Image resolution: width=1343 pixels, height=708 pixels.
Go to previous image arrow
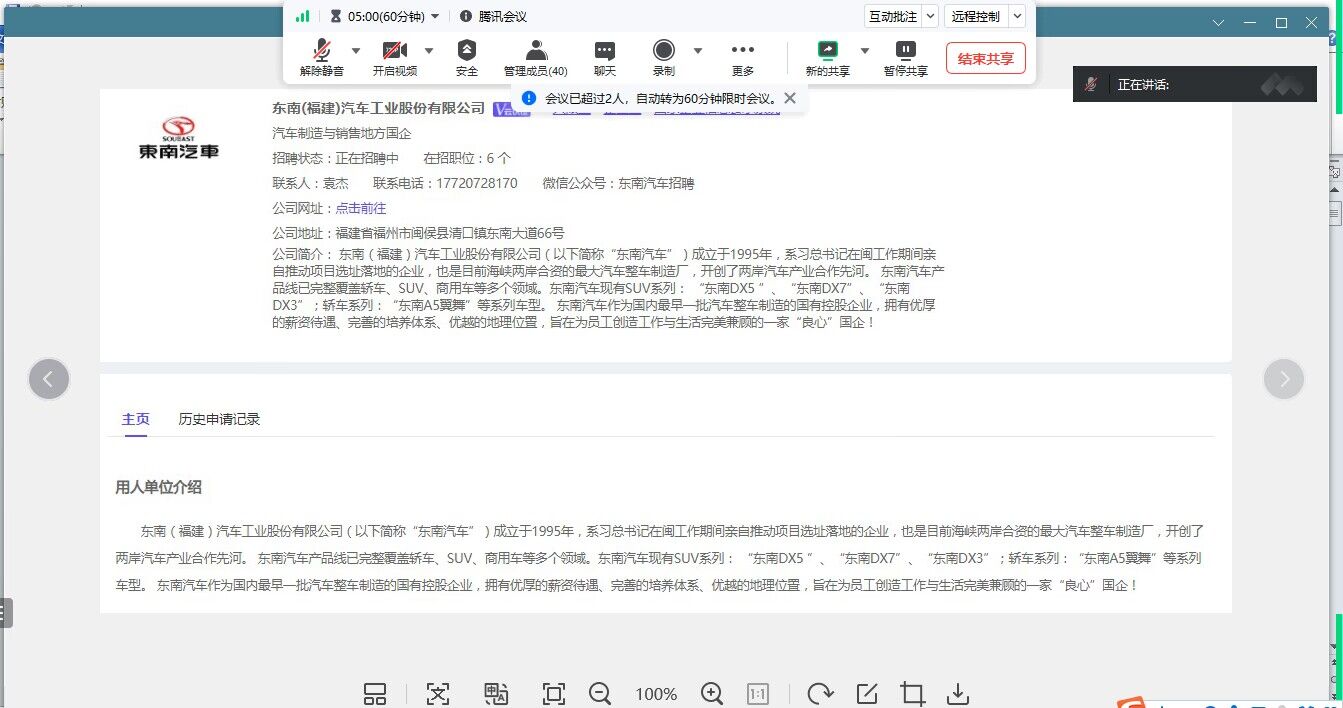coord(49,379)
